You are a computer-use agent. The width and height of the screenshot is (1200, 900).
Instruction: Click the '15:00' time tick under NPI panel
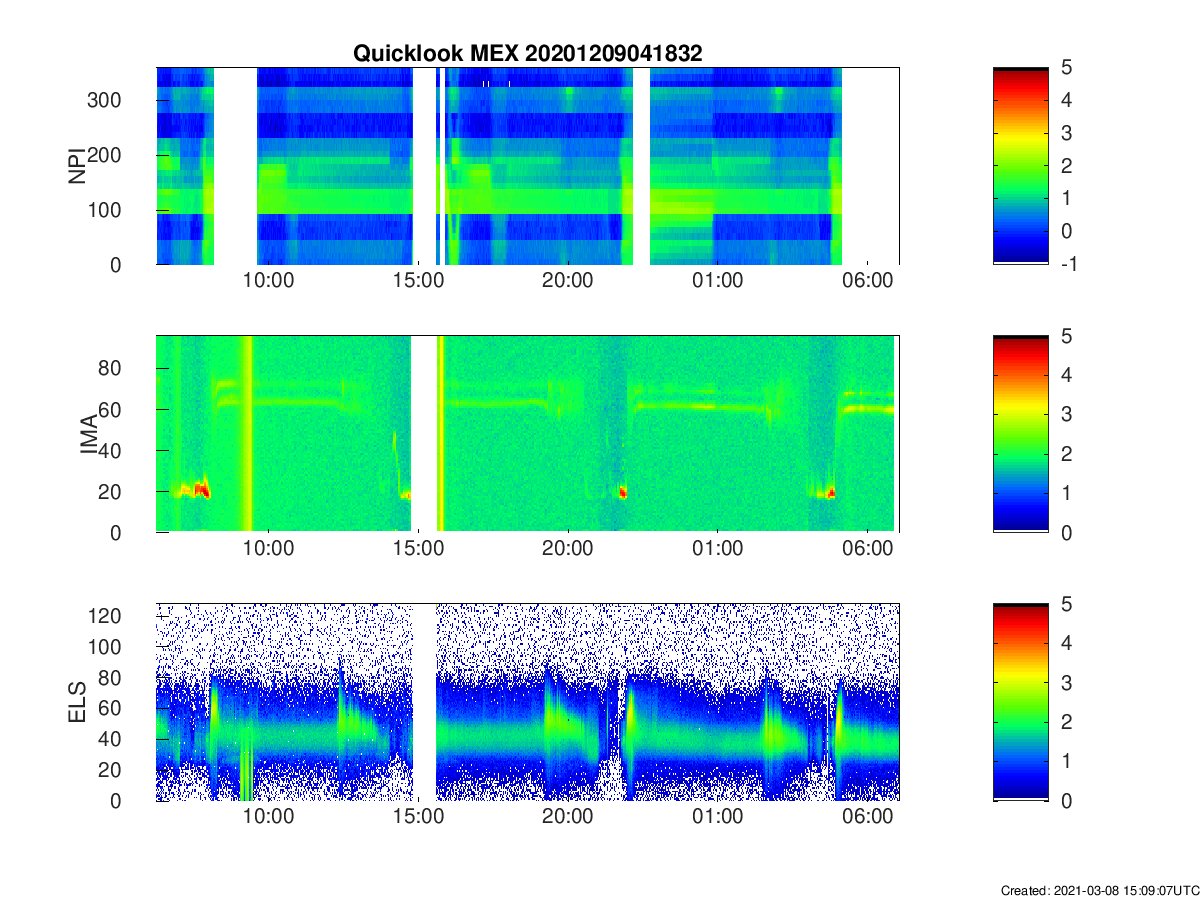[418, 280]
